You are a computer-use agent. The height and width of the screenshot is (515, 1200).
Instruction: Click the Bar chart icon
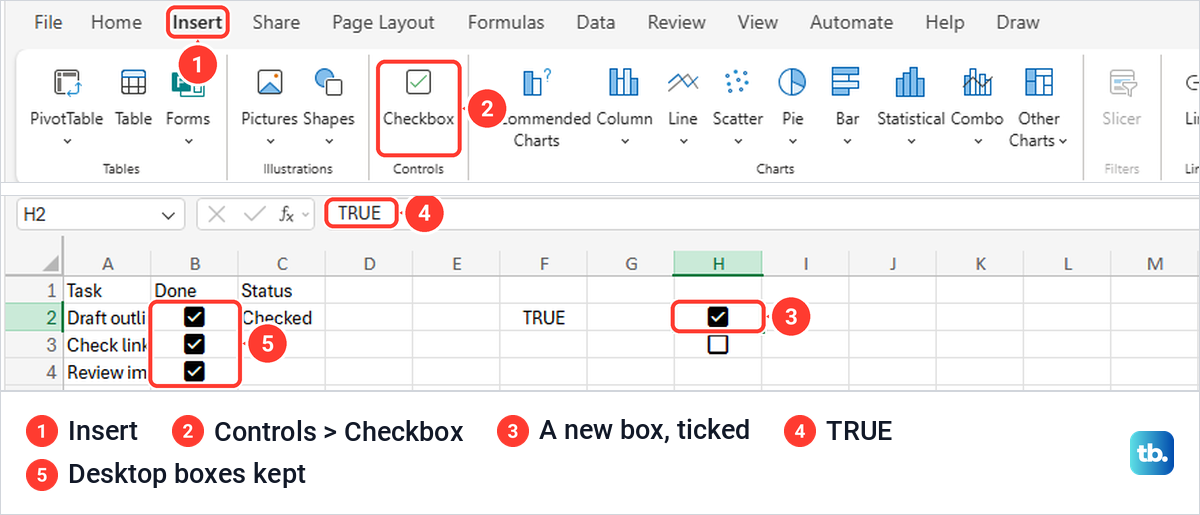[847, 82]
